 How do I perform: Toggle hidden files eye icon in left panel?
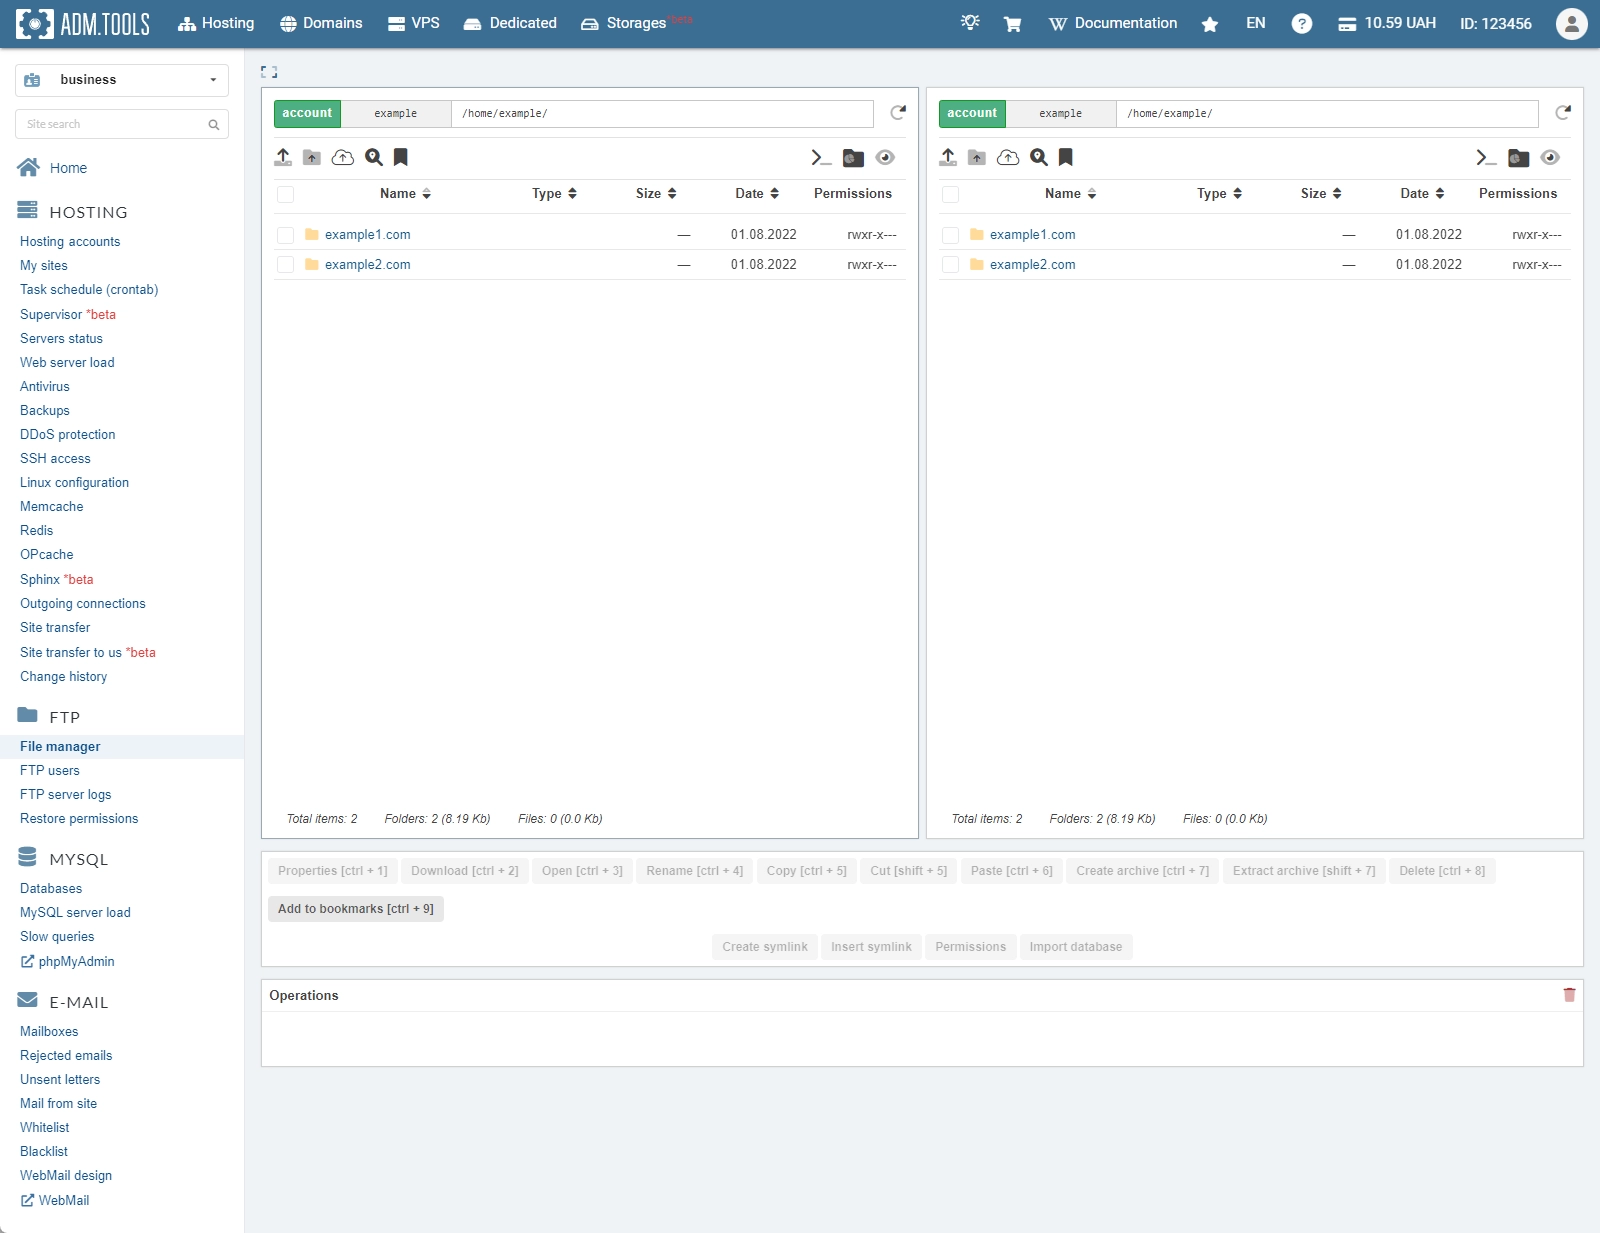click(885, 157)
